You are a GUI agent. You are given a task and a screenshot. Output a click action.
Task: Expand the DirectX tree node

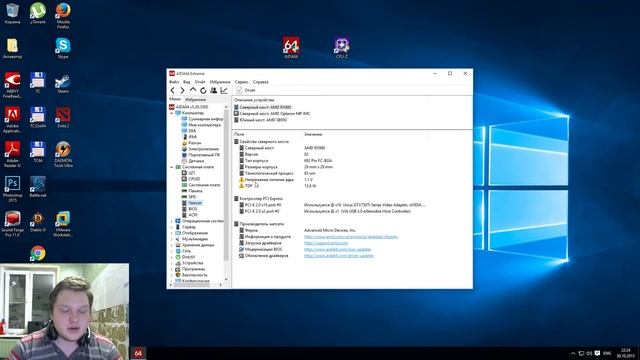coord(172,257)
